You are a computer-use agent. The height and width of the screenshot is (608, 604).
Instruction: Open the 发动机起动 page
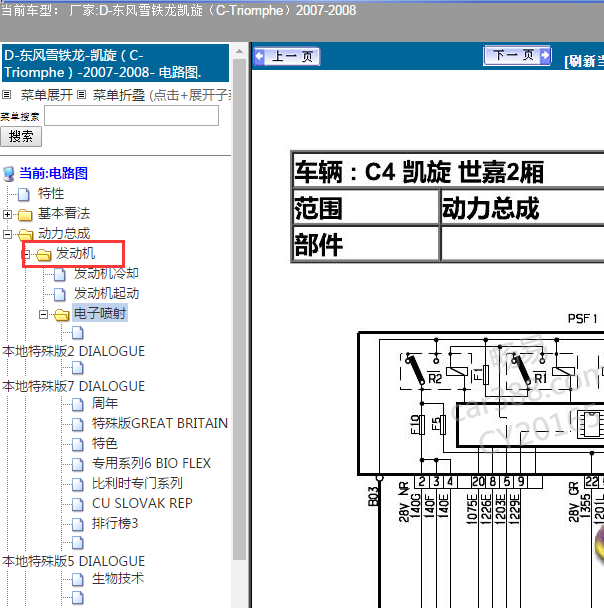click(x=106, y=294)
